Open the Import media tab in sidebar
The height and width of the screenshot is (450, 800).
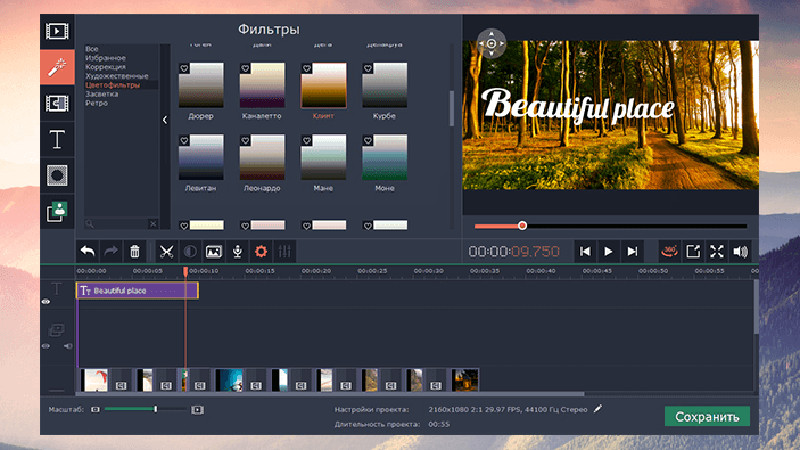point(58,31)
